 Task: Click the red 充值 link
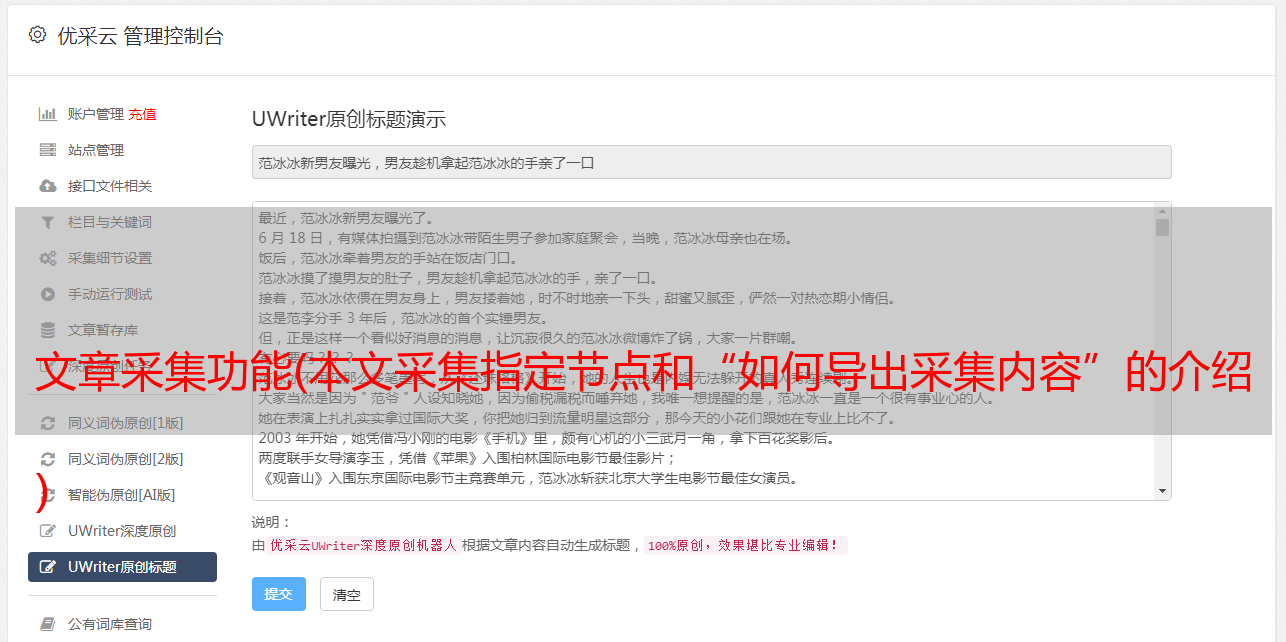pos(142,114)
